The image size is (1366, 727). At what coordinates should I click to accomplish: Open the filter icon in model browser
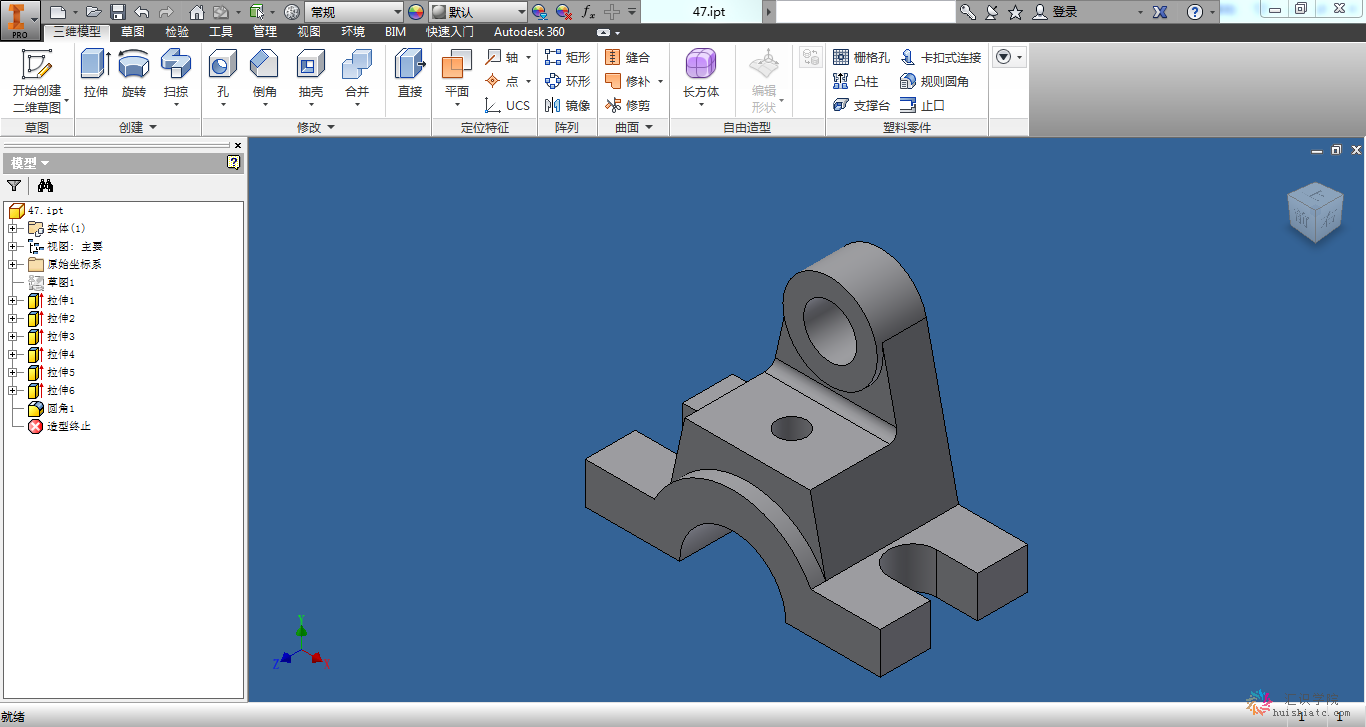click(x=14, y=185)
